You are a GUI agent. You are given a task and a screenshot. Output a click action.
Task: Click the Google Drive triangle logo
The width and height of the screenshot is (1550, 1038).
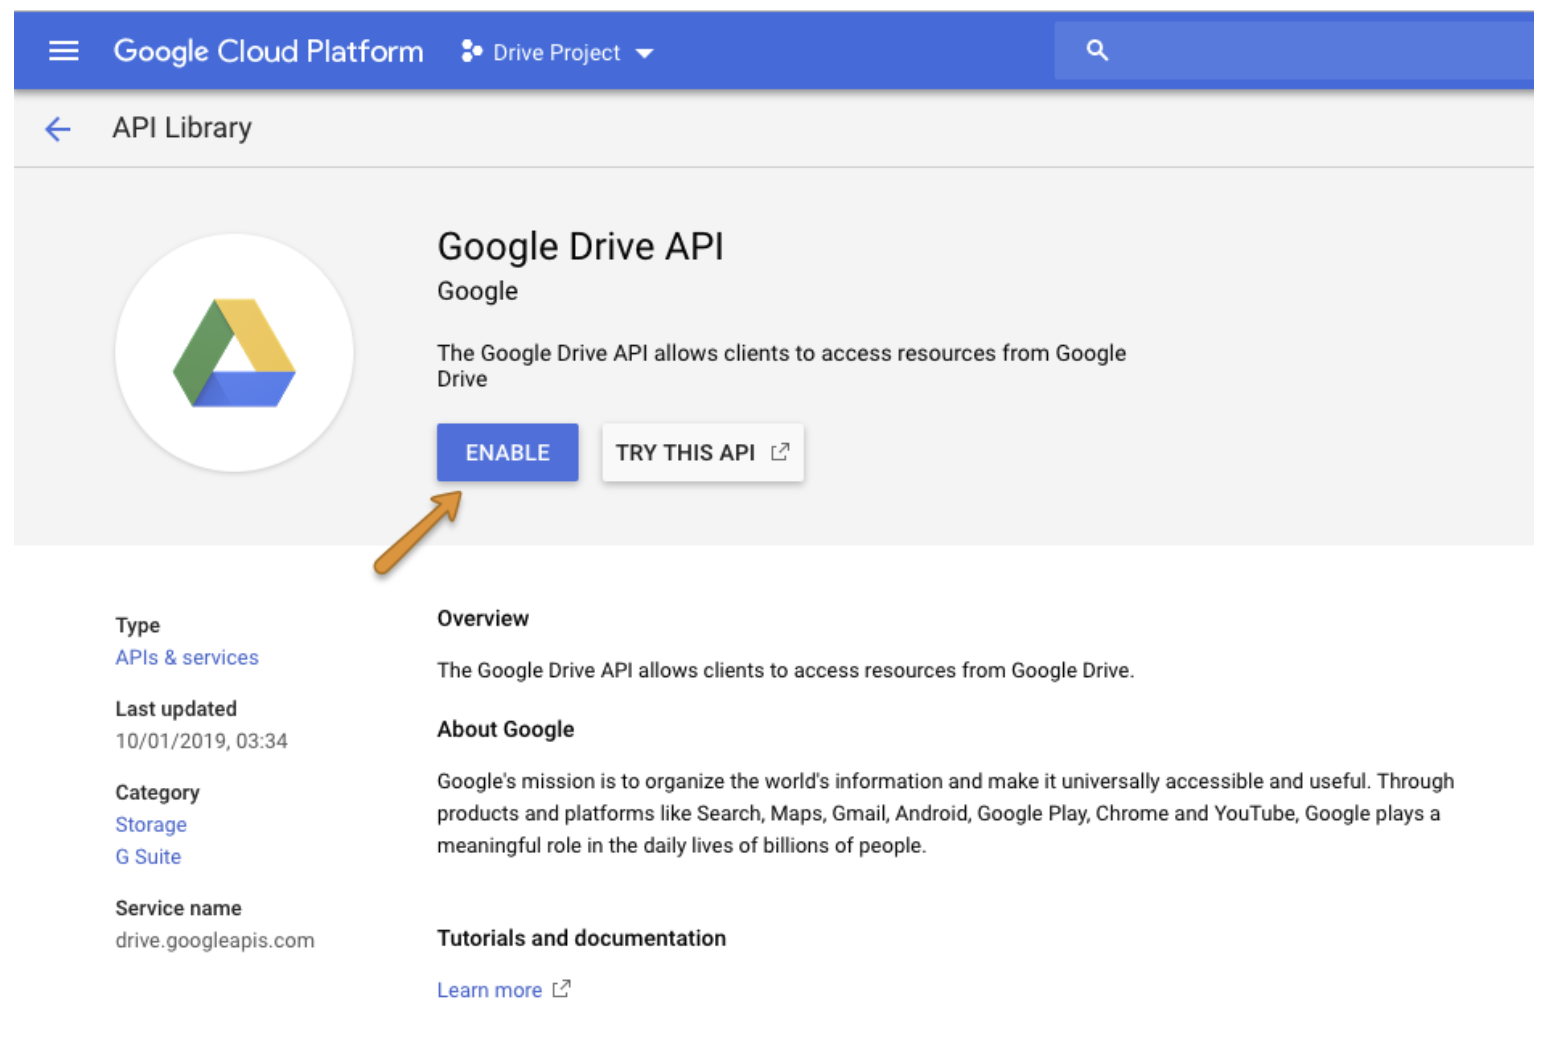pos(234,353)
